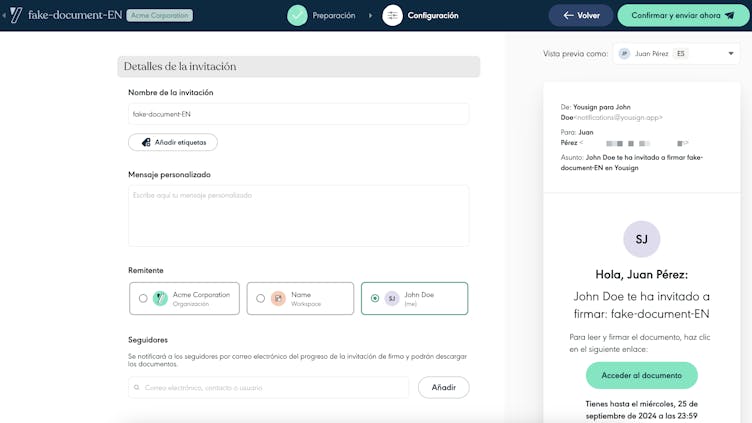The height and width of the screenshot is (423, 752).
Task: Go to the Preparación step label
Action: tap(334, 15)
